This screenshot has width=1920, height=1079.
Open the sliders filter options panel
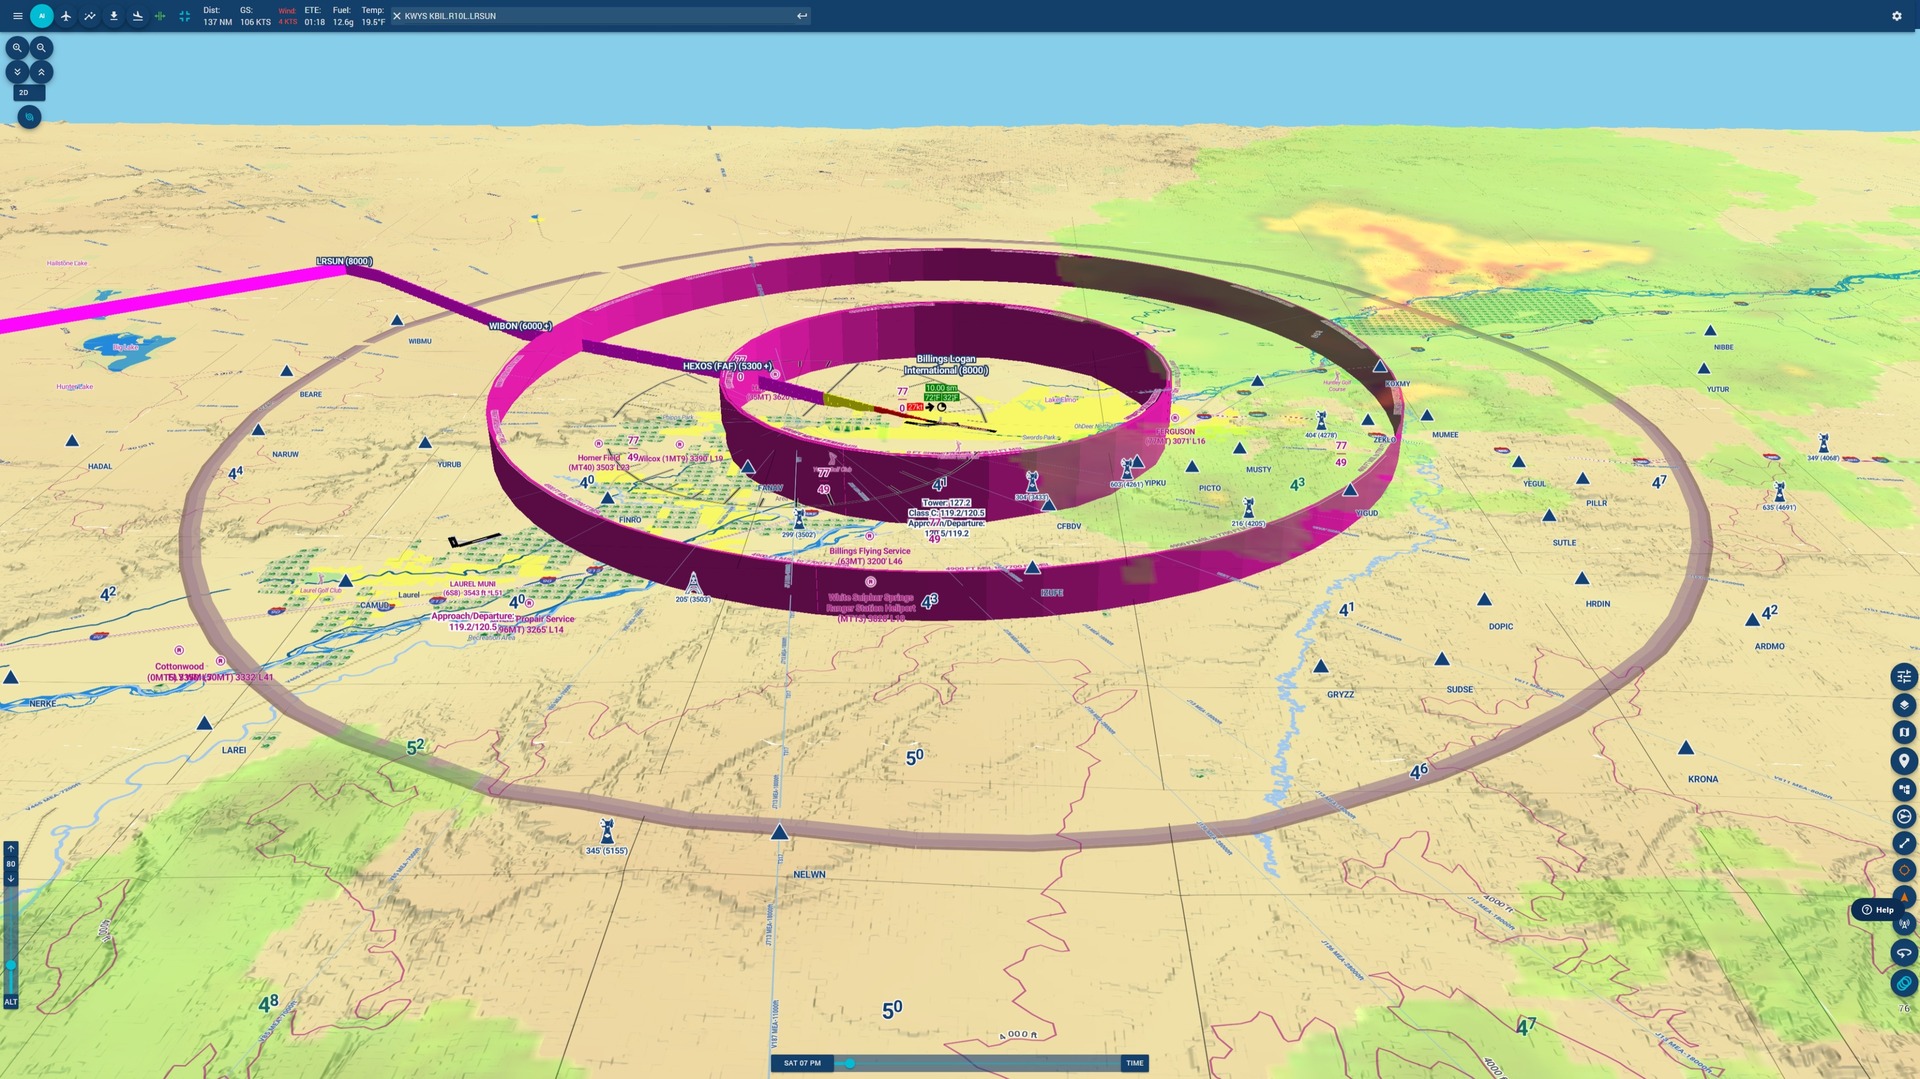pyautogui.click(x=1903, y=677)
